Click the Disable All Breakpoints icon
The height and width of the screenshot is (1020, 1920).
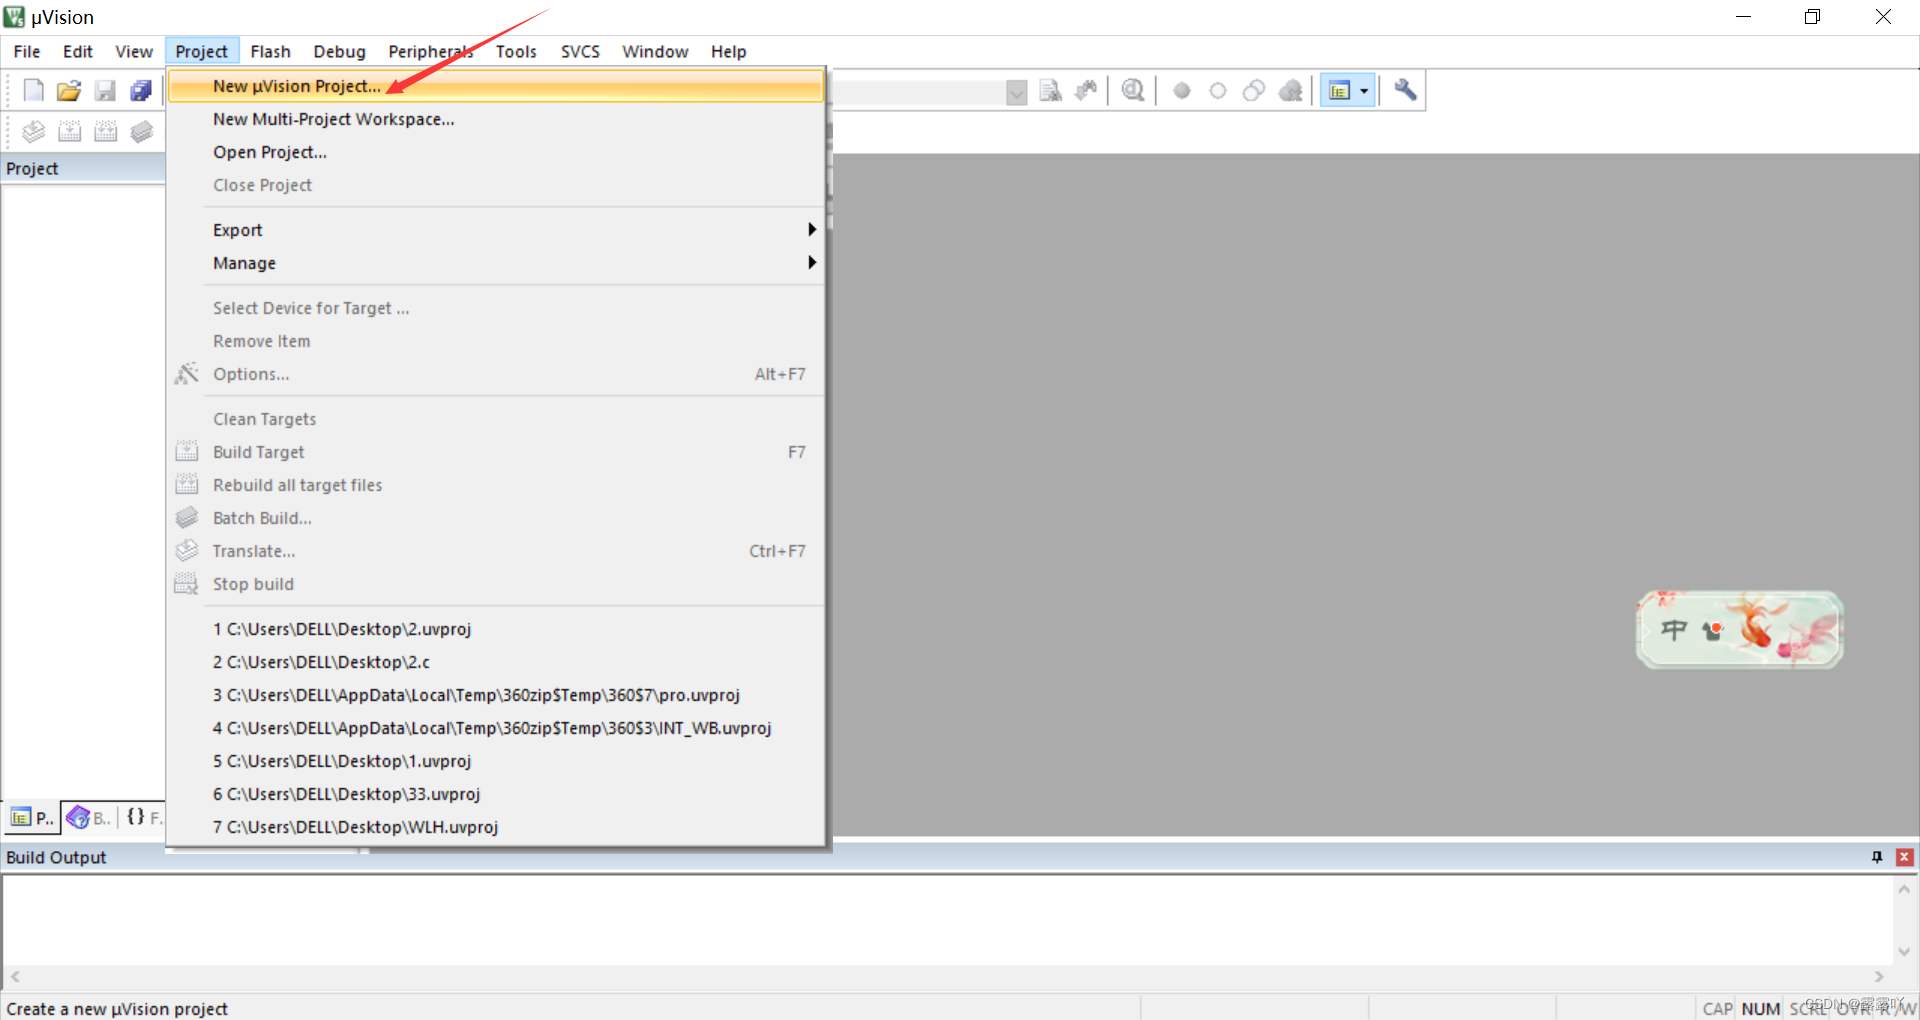(x=1254, y=91)
